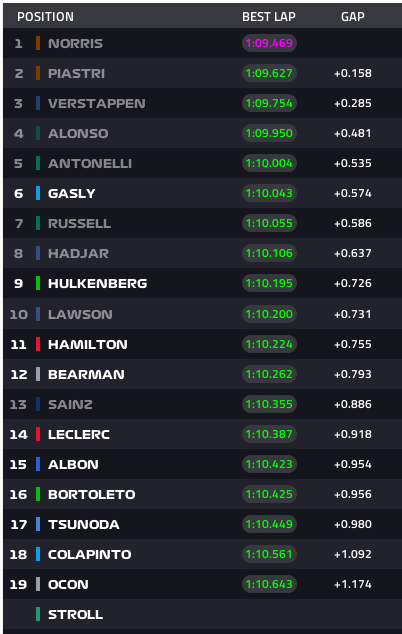The image size is (402, 634).
Task: Select VERSTAPPEN driver name
Action: tap(97, 104)
